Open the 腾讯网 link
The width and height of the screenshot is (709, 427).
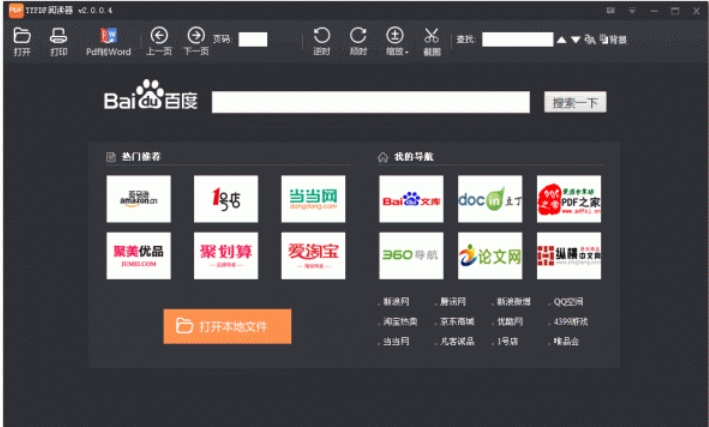click(453, 302)
